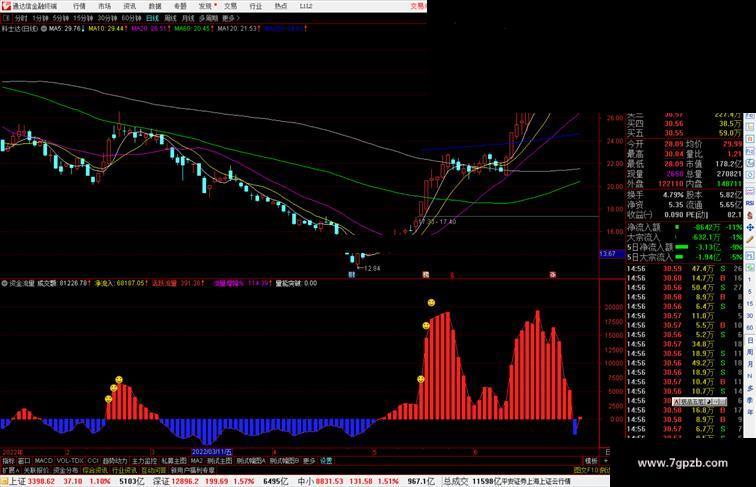Open the 行情 menu
This screenshot has width=756, height=487.
pyautogui.click(x=79, y=6)
